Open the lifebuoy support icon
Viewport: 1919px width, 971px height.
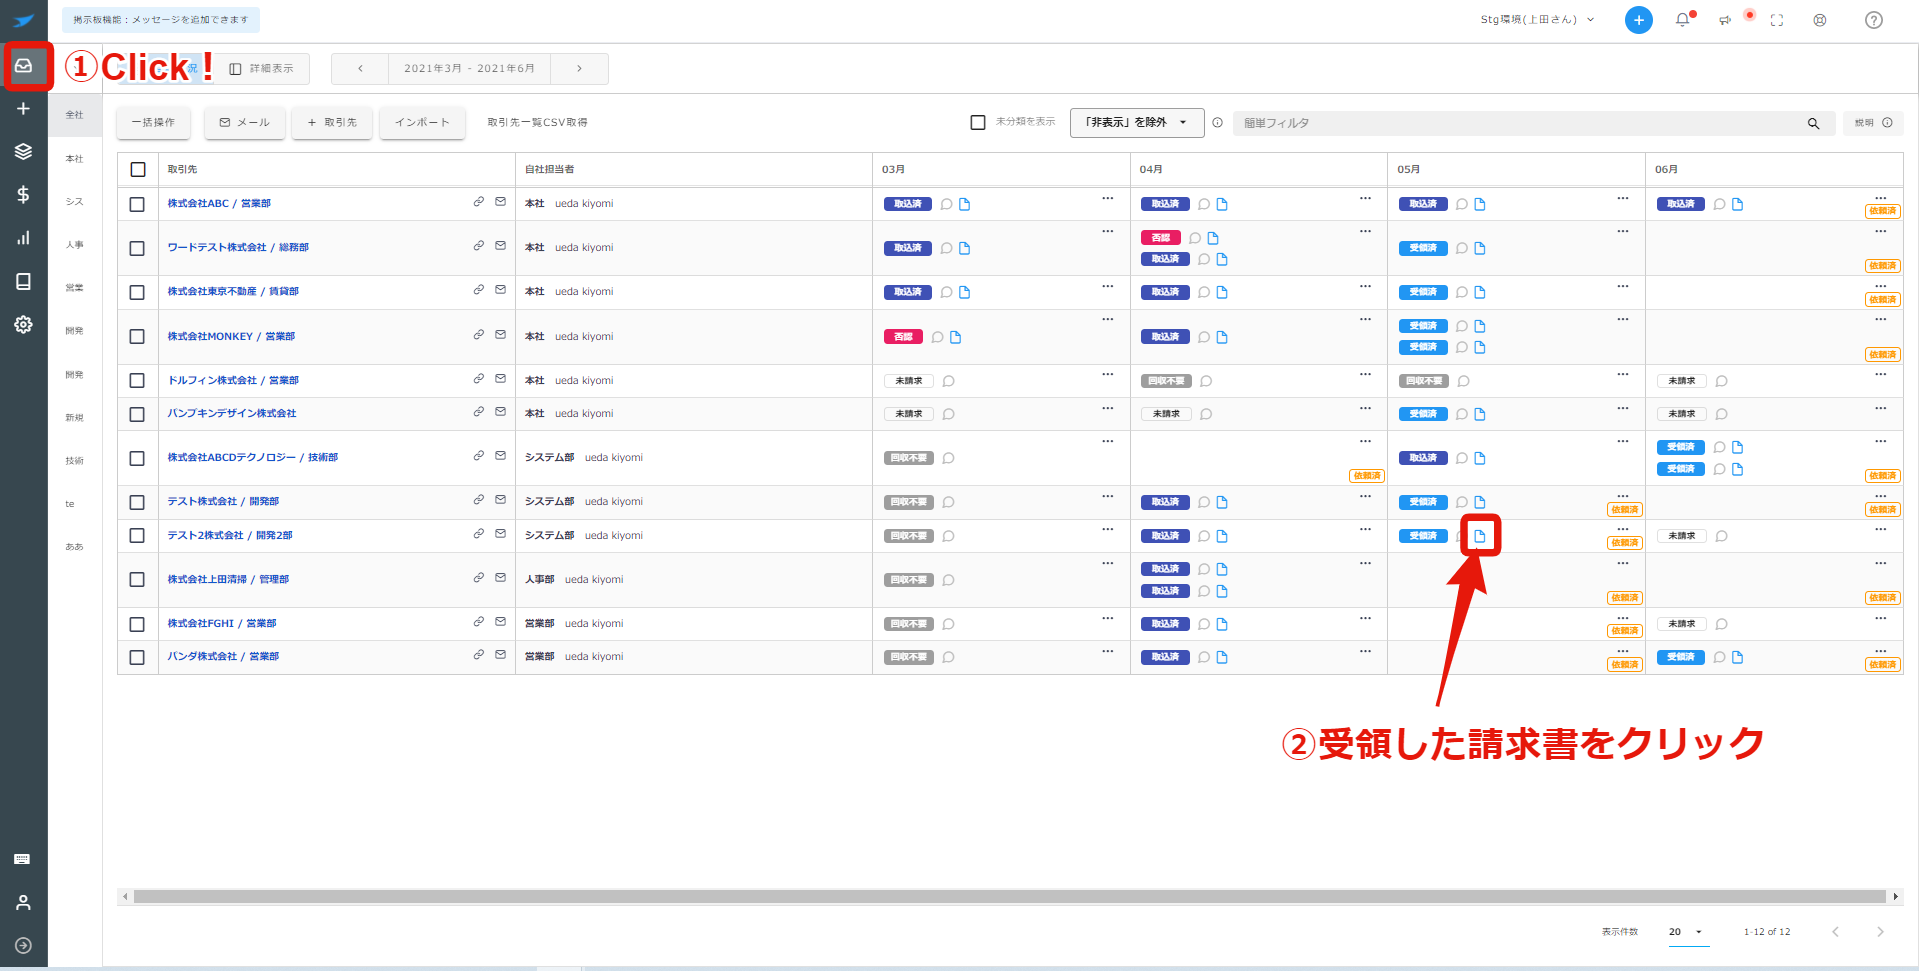pos(1820,20)
